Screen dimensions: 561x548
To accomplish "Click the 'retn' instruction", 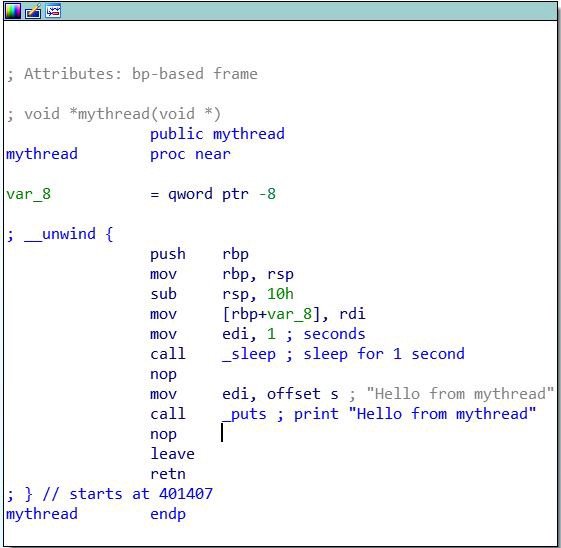I will click(x=168, y=474).
